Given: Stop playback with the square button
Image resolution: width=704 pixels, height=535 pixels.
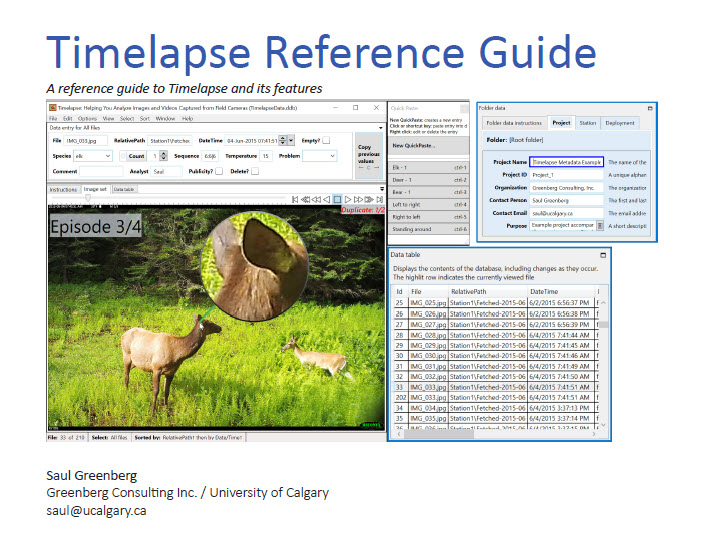Looking at the screenshot, I should pos(337,199).
